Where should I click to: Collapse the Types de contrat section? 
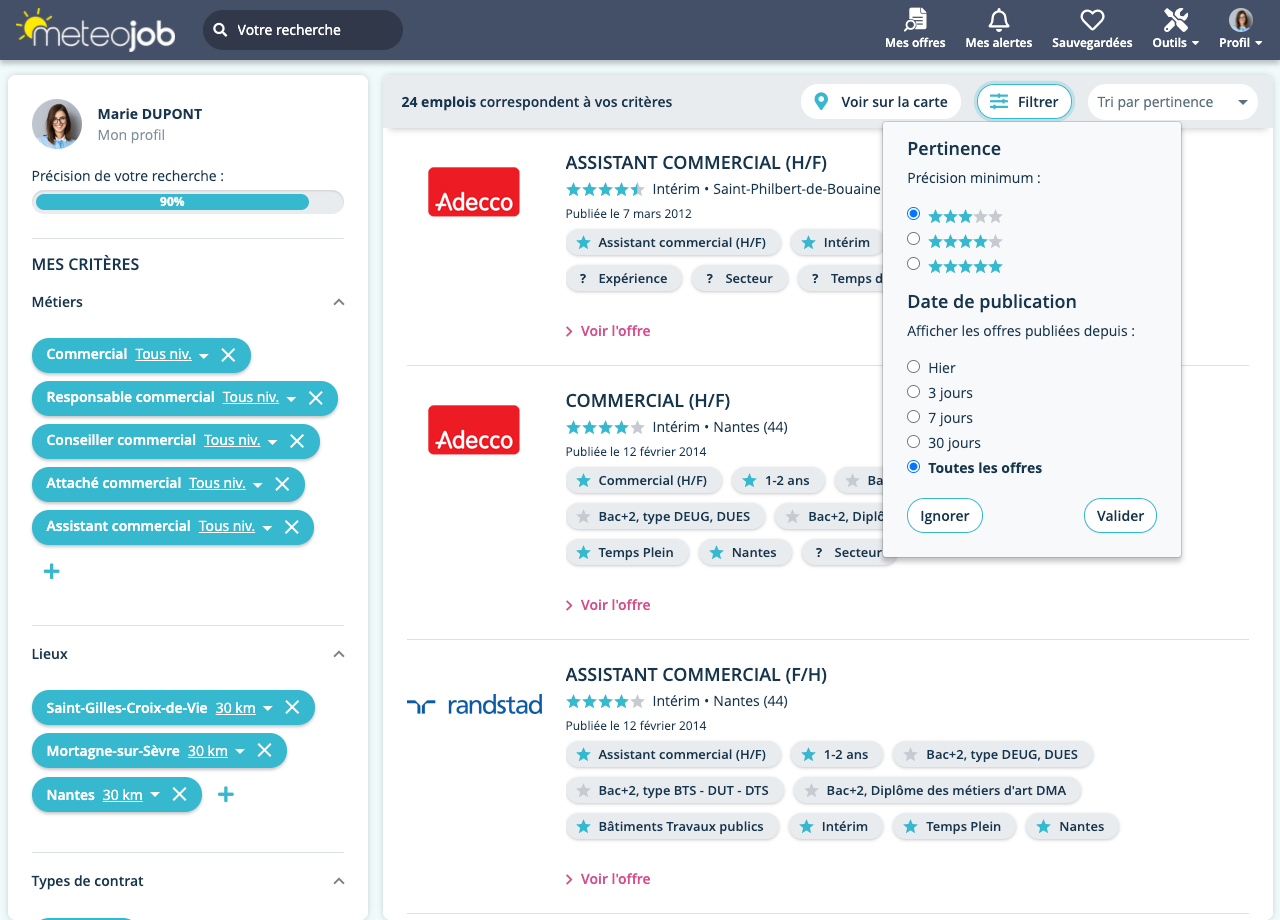coord(339,881)
